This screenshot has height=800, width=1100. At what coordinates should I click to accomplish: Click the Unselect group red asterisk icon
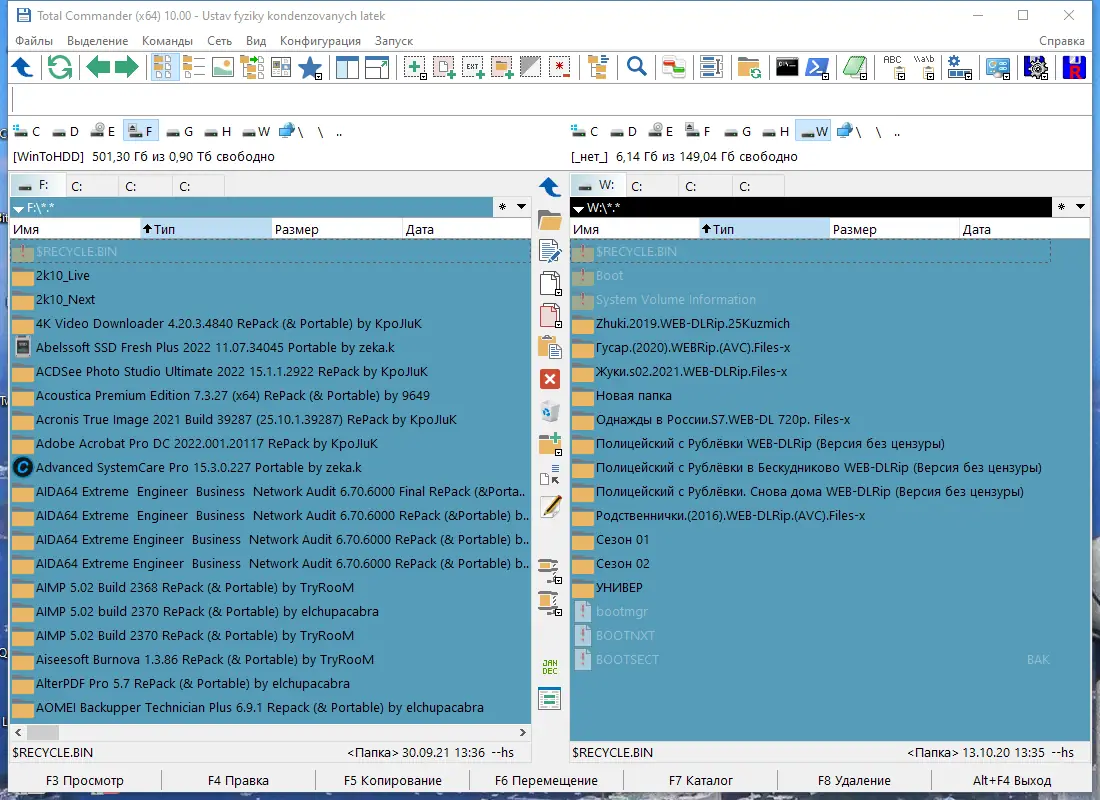pos(559,68)
